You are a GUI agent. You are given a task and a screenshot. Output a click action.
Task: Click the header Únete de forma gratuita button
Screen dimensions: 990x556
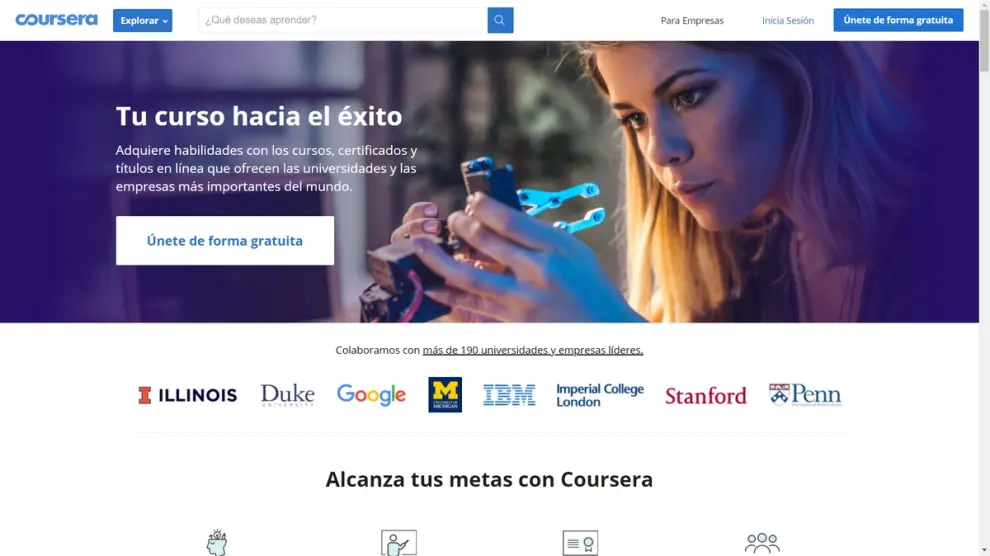[898, 20]
